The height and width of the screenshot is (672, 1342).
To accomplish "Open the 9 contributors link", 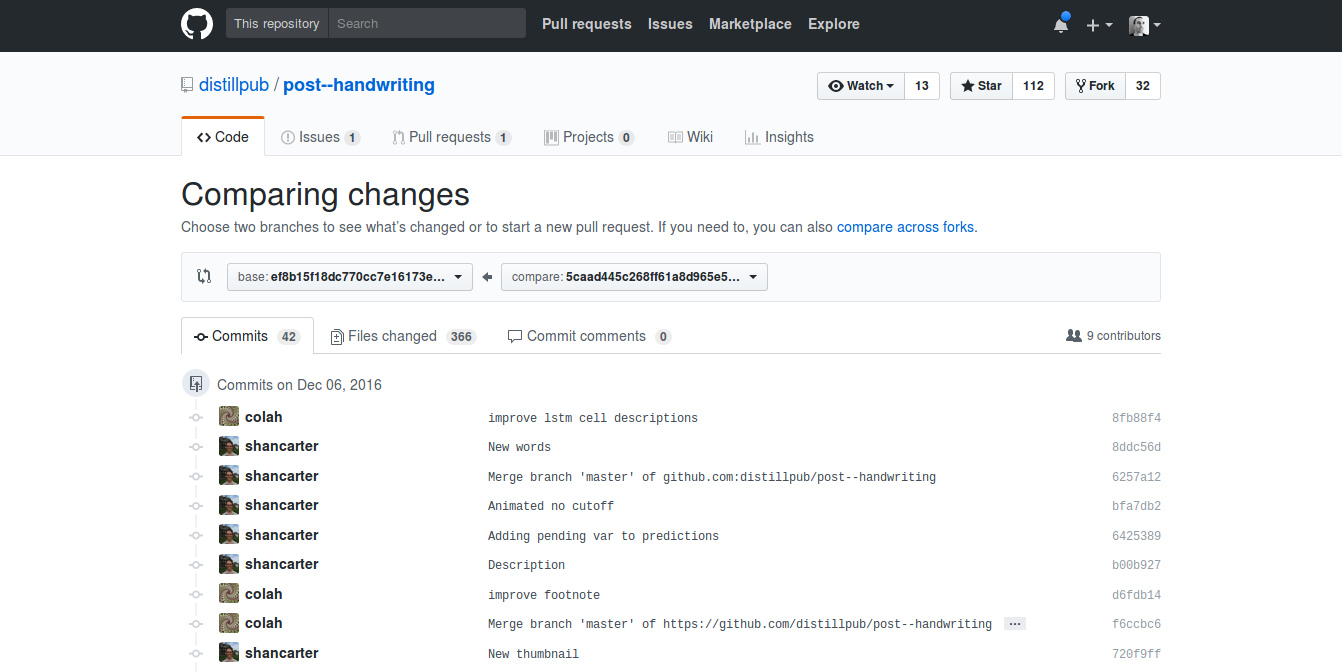I will (1113, 336).
